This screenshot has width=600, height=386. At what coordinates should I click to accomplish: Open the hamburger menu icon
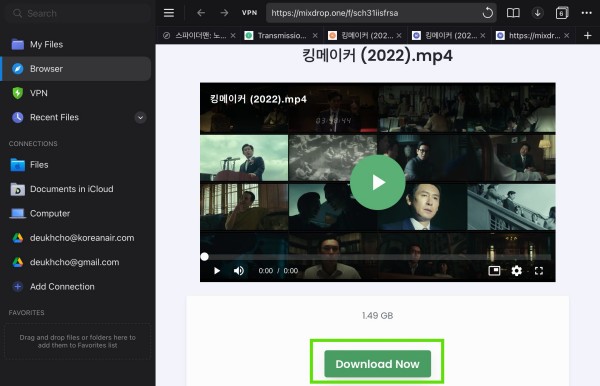click(x=169, y=13)
